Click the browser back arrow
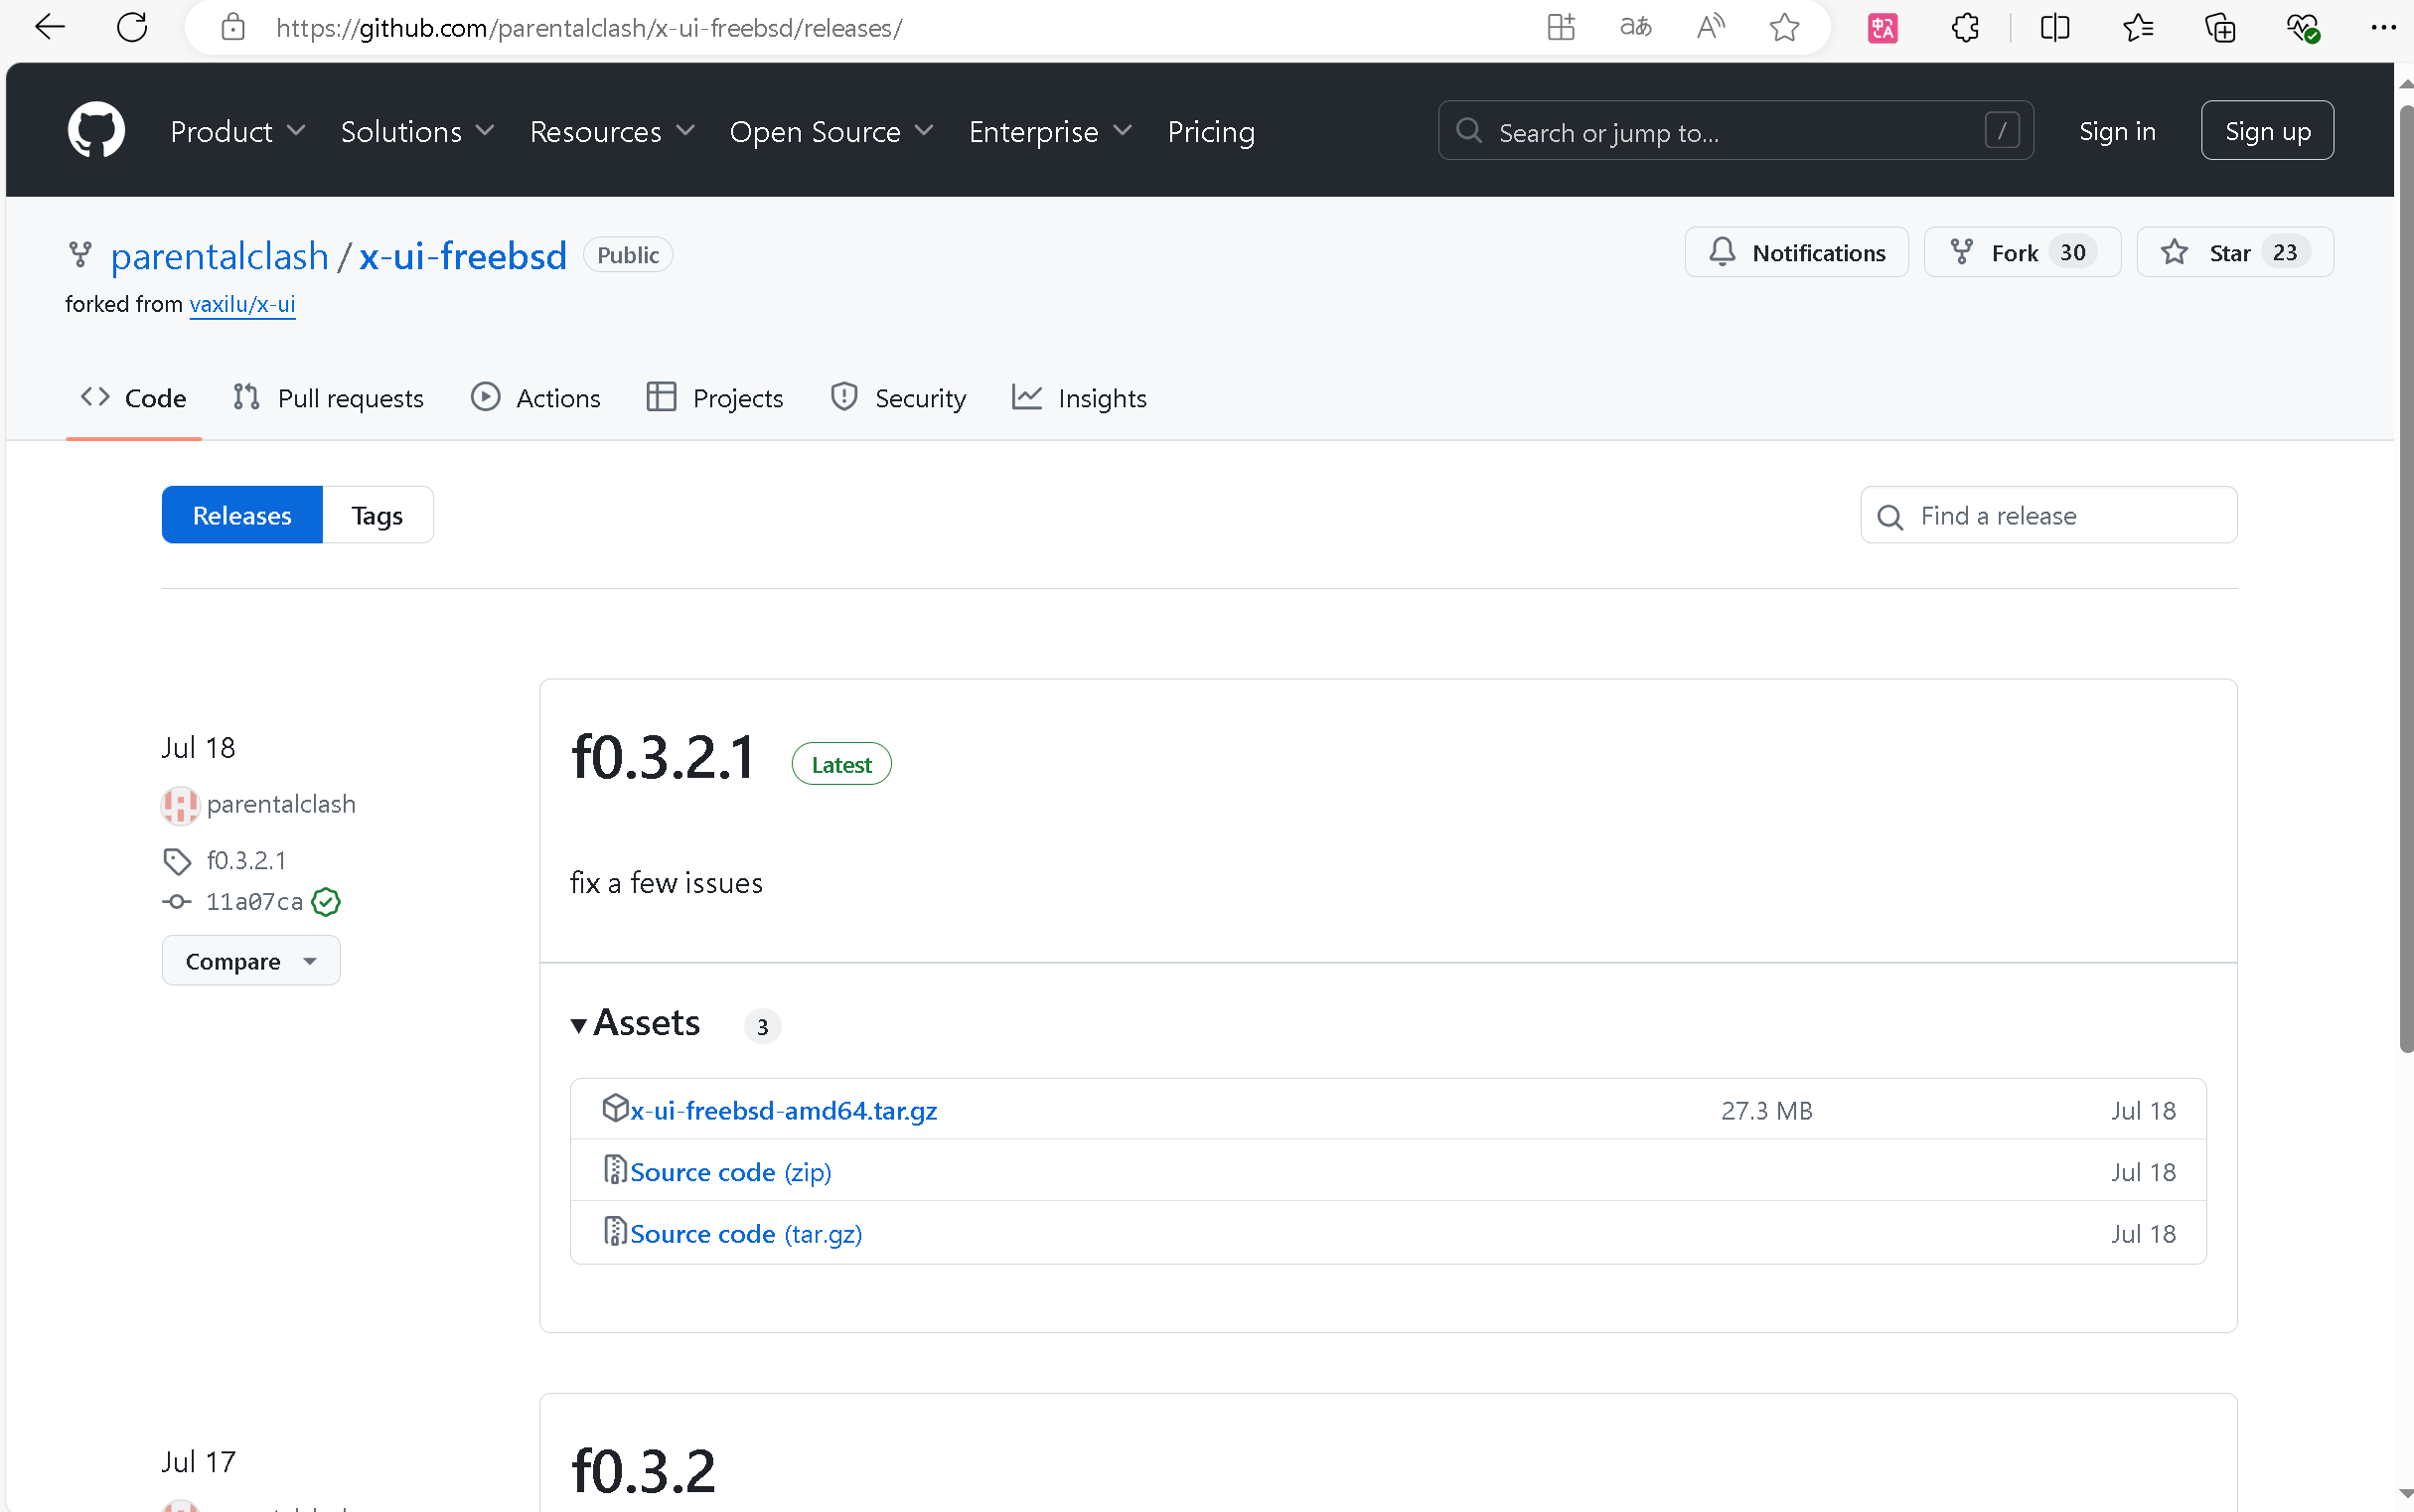The width and height of the screenshot is (2414, 1512). click(x=49, y=27)
